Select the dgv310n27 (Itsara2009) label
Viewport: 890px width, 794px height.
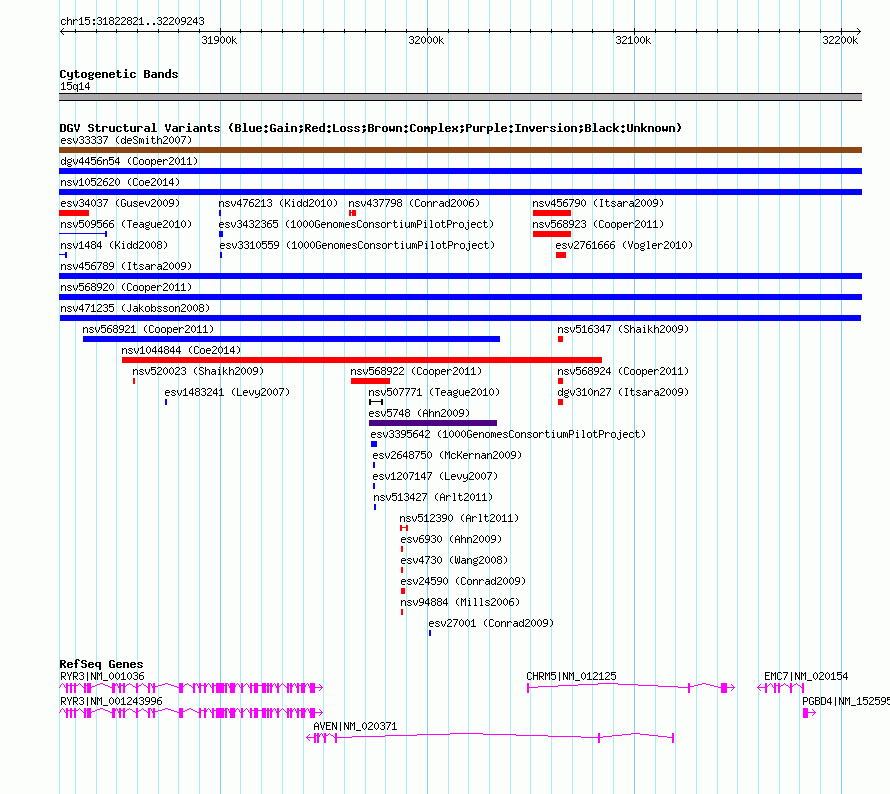tap(623, 392)
